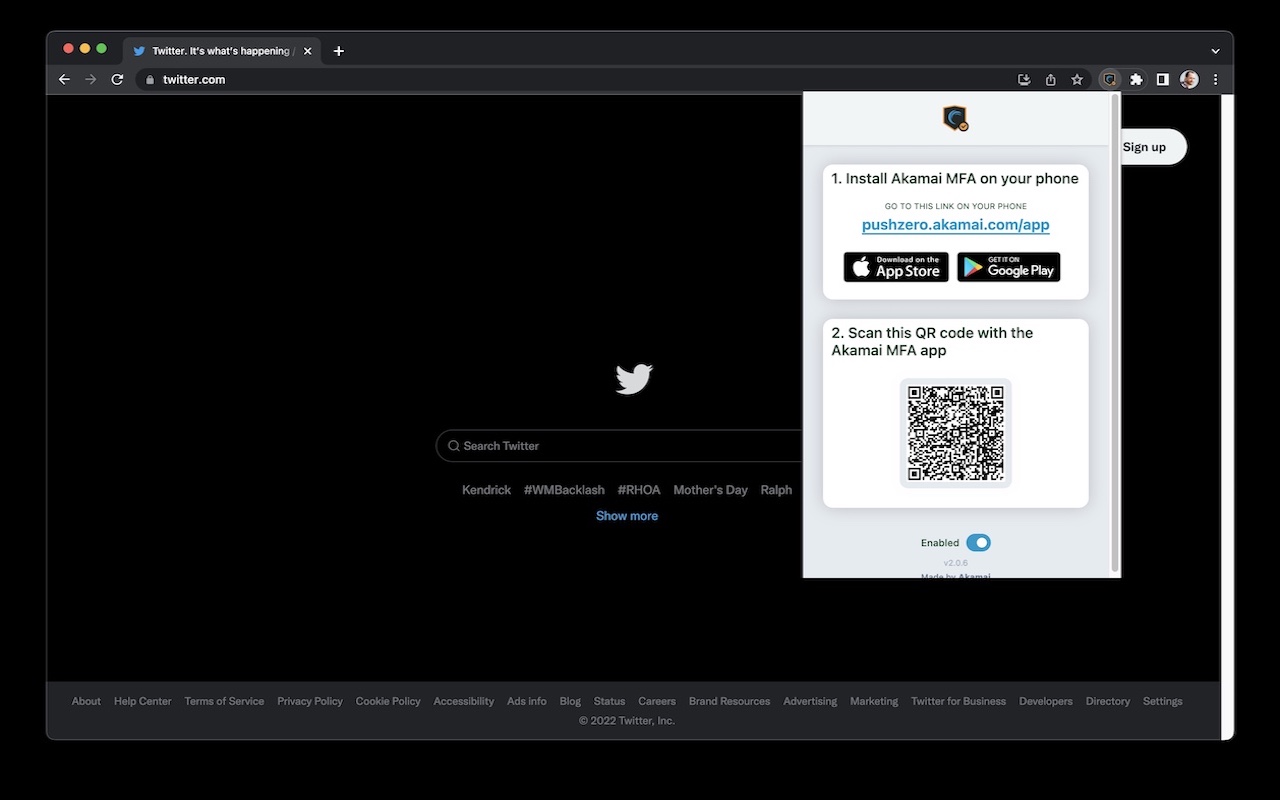Select the Get it on Google Play badge
This screenshot has height=800, width=1280.
(x=1008, y=267)
